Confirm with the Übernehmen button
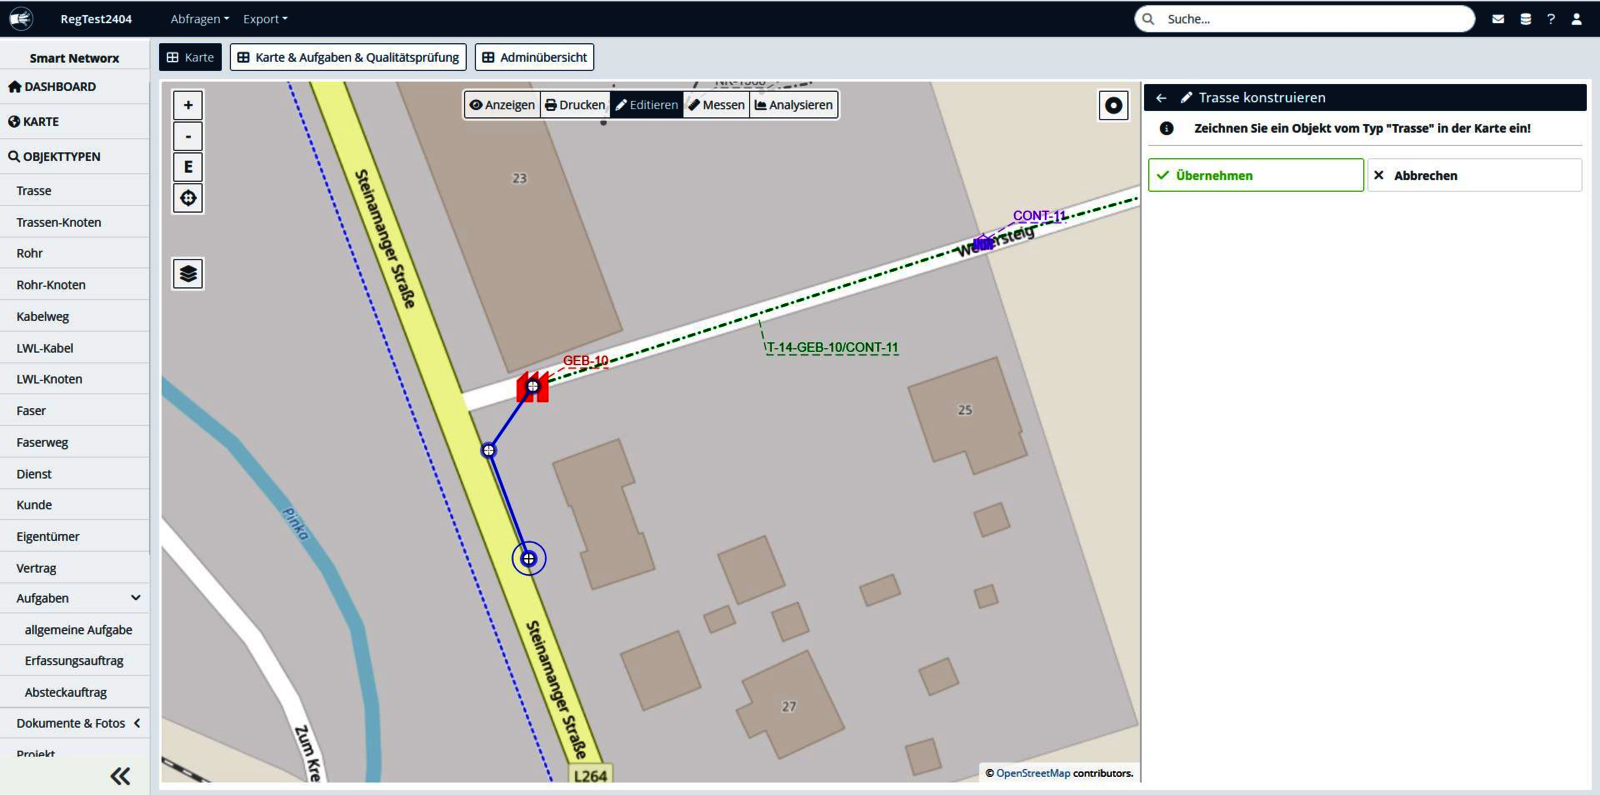The image size is (1600, 795). click(1256, 175)
